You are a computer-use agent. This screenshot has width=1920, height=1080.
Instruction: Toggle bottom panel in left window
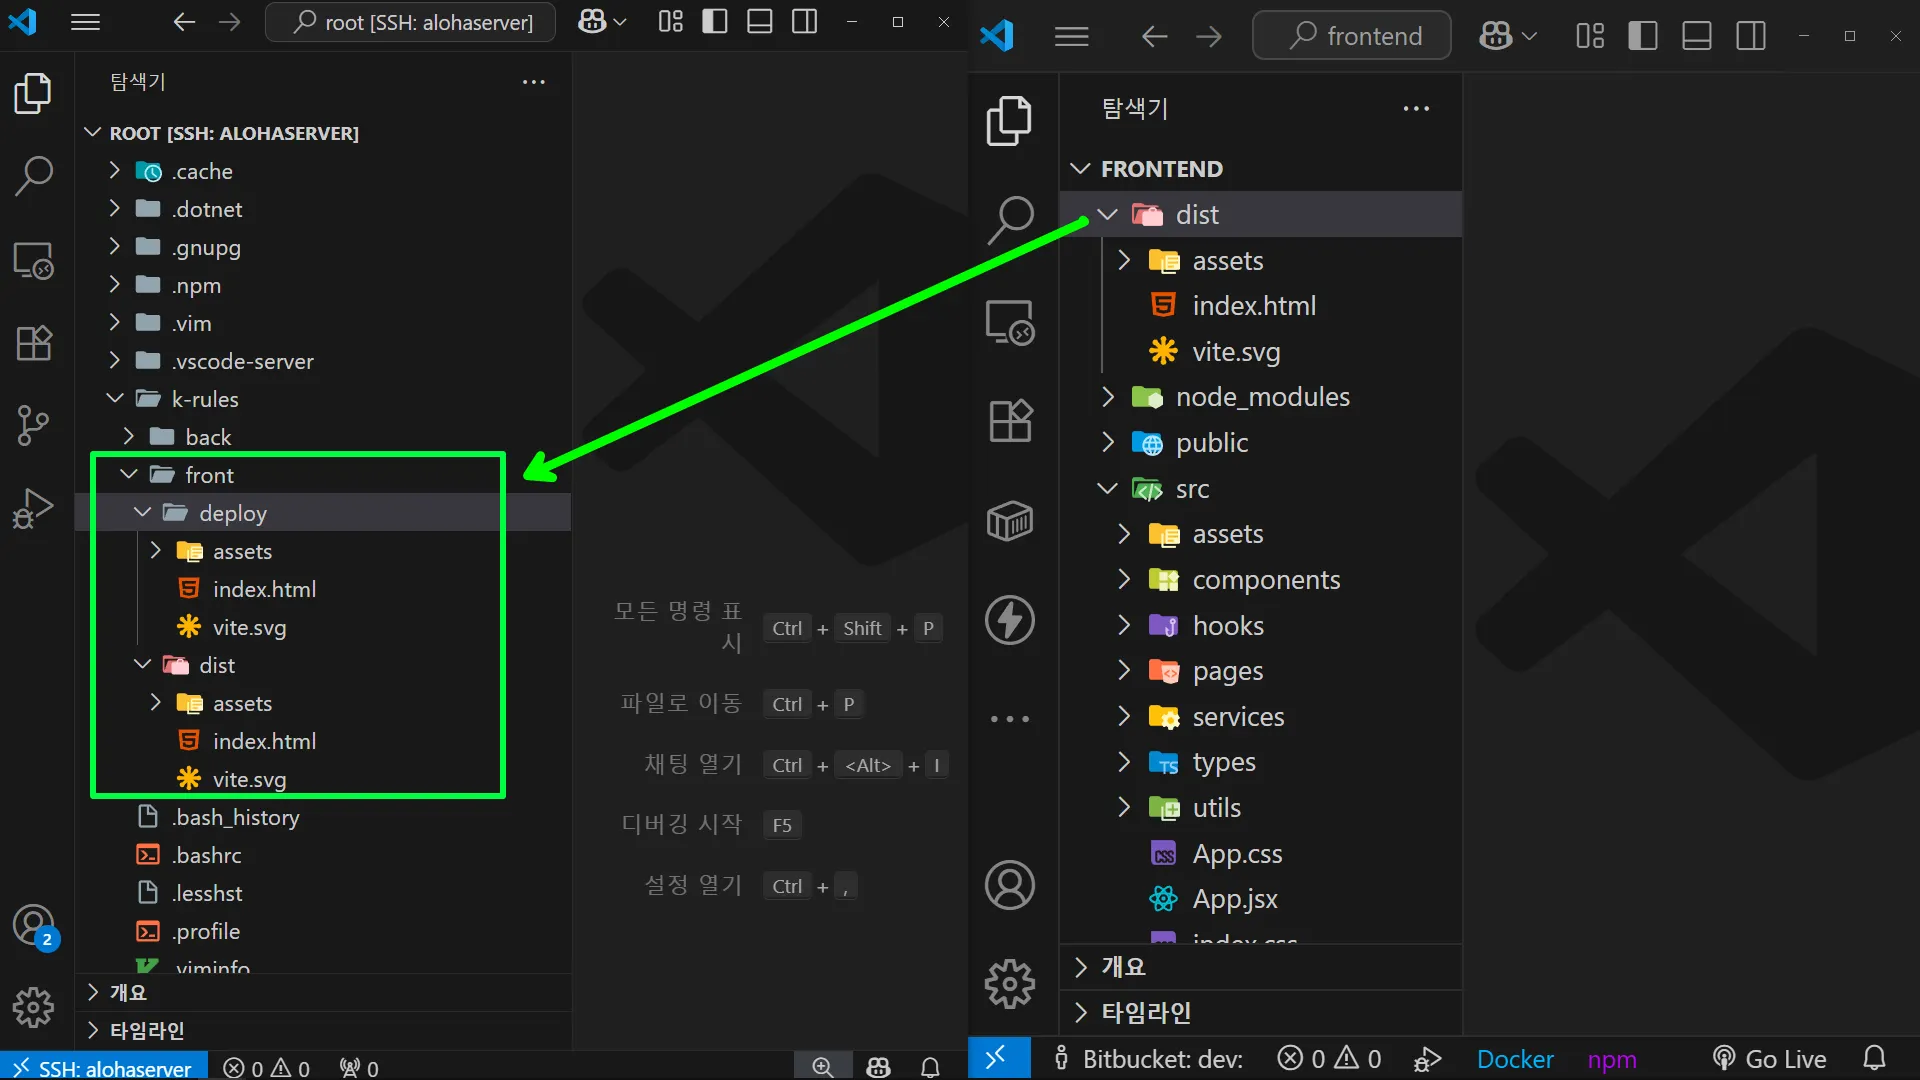[760, 22]
